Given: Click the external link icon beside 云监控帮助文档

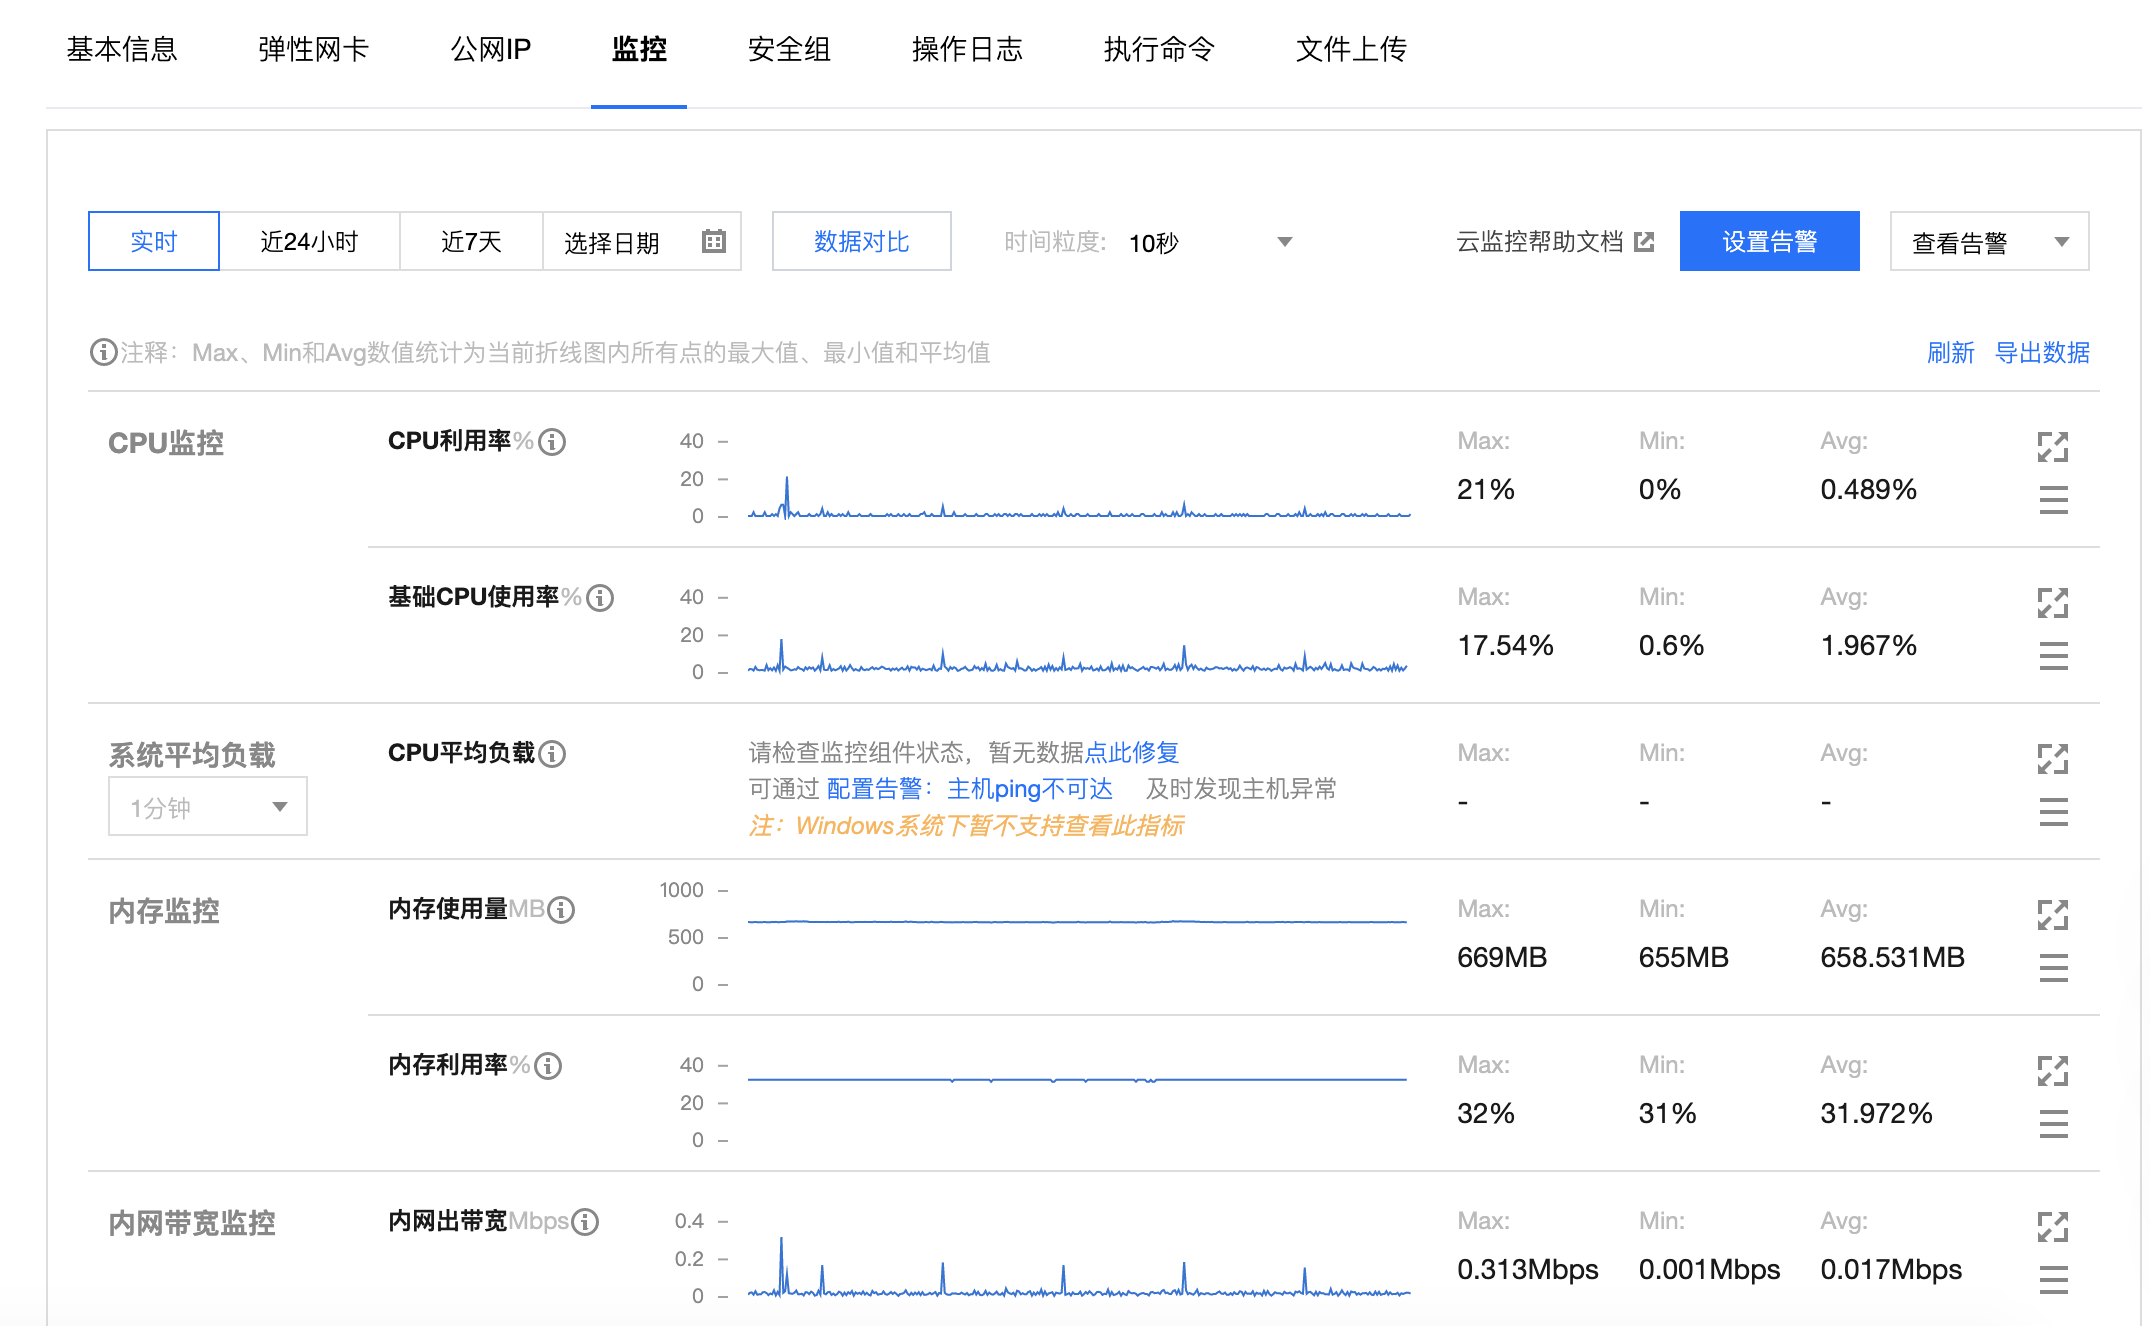Looking at the screenshot, I should pos(1644,242).
